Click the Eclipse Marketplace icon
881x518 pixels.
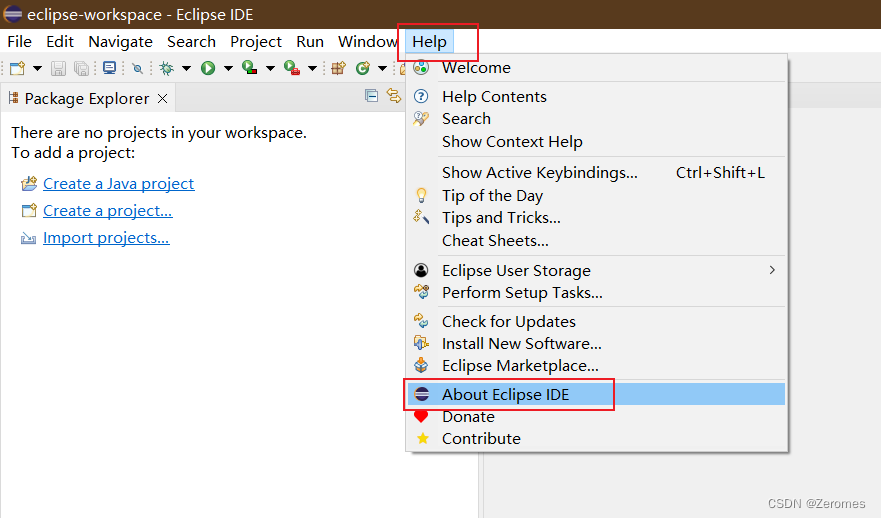[x=421, y=365]
